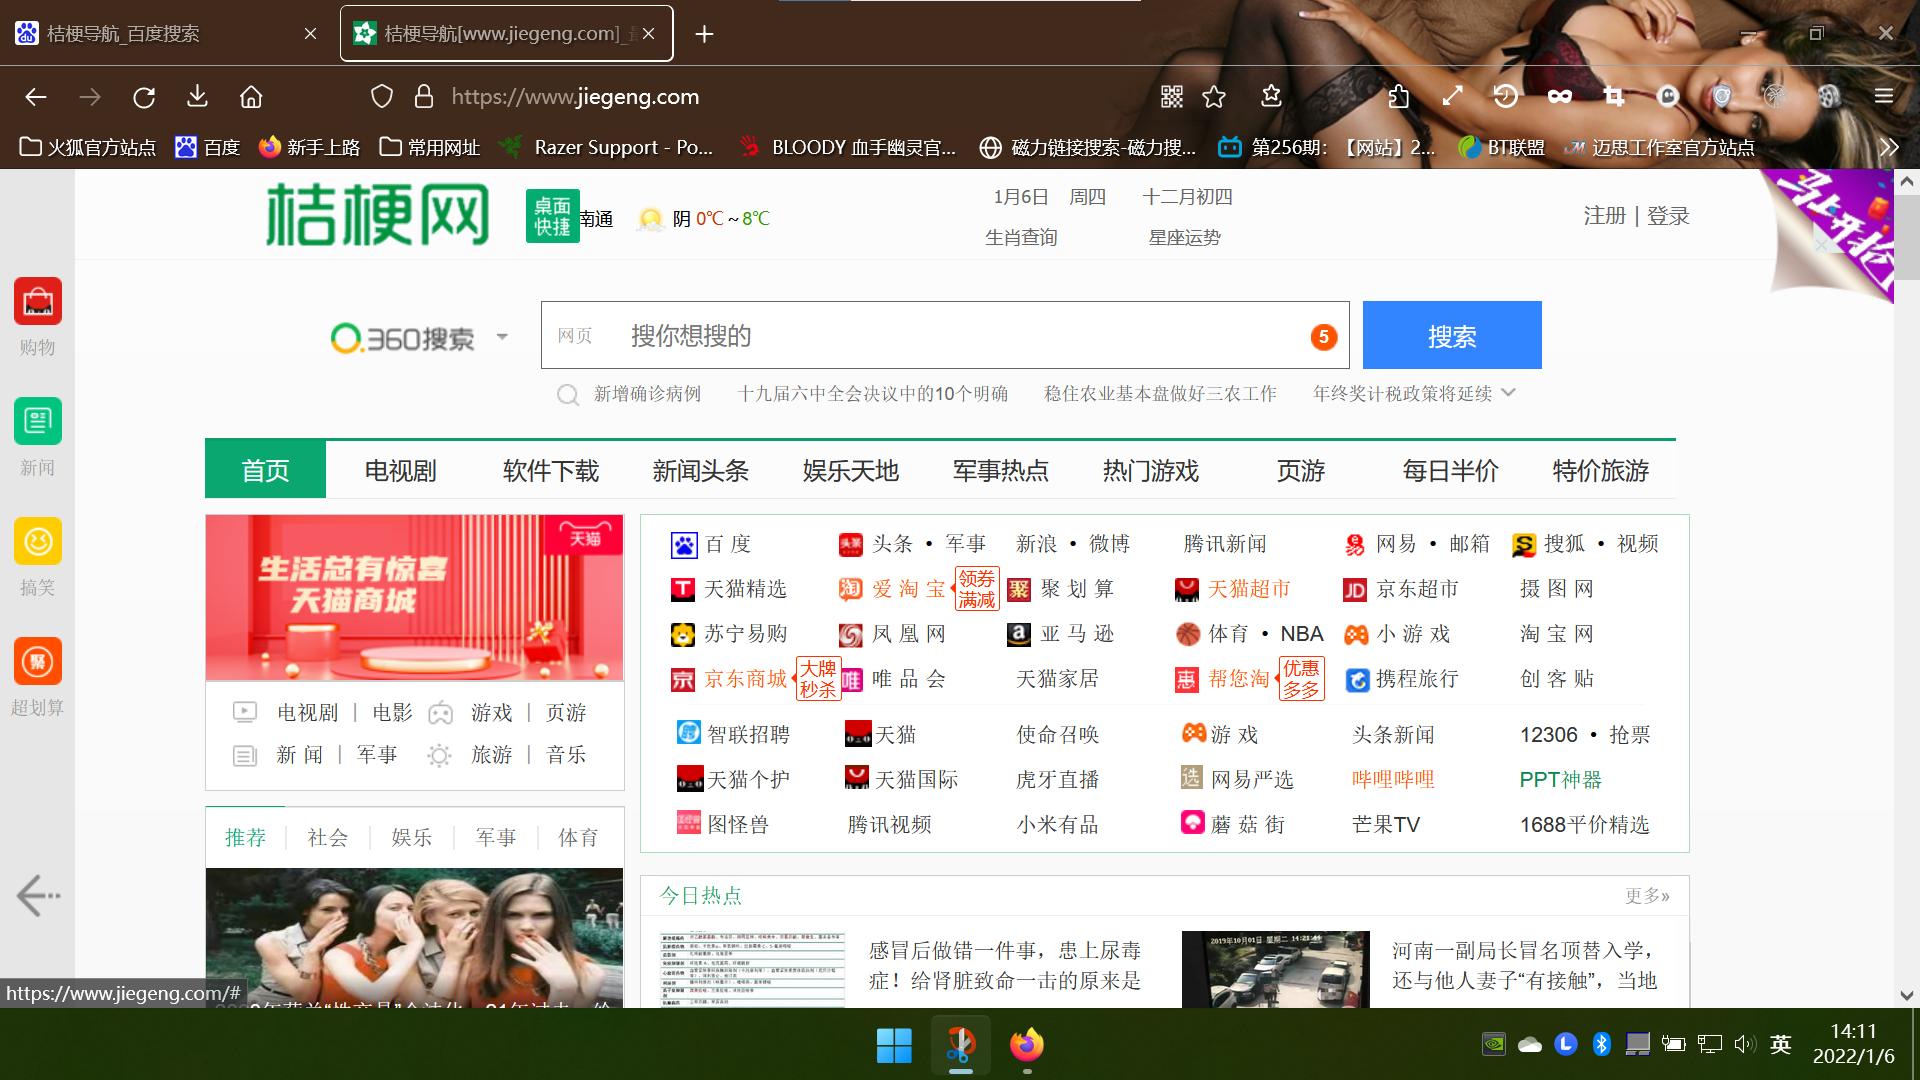Click the tracking protection shield

click(381, 96)
